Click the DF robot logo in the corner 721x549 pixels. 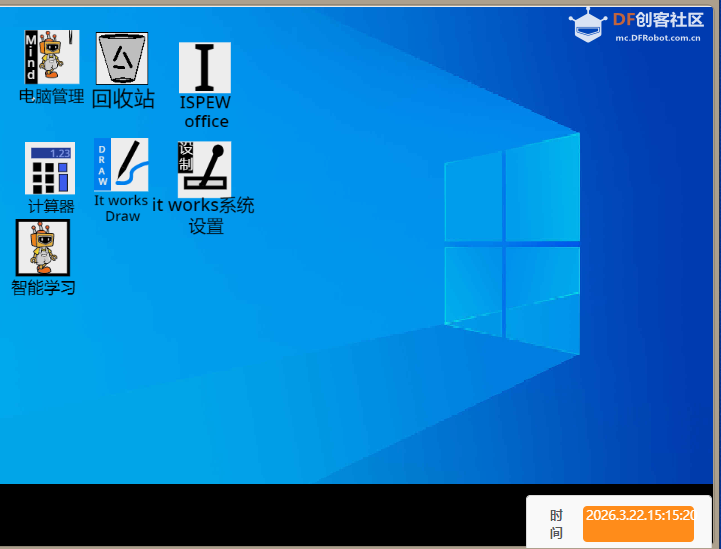(x=588, y=25)
